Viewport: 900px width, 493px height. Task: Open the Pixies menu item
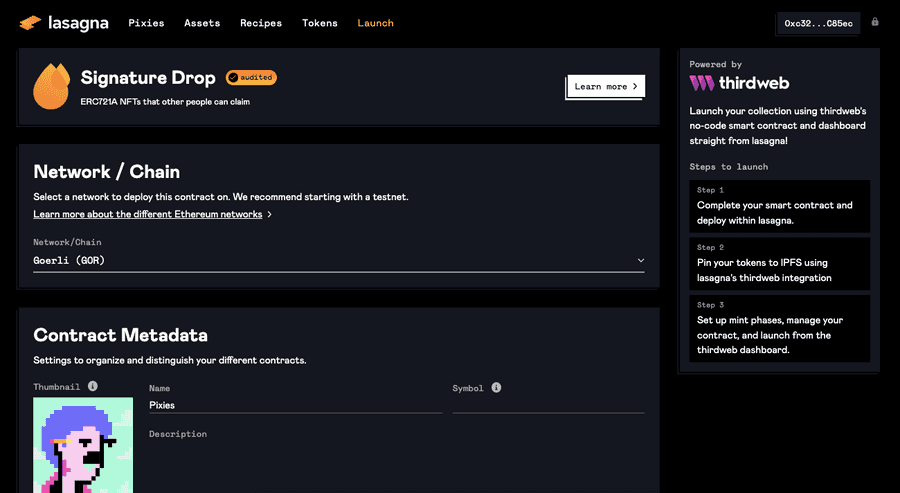click(146, 23)
